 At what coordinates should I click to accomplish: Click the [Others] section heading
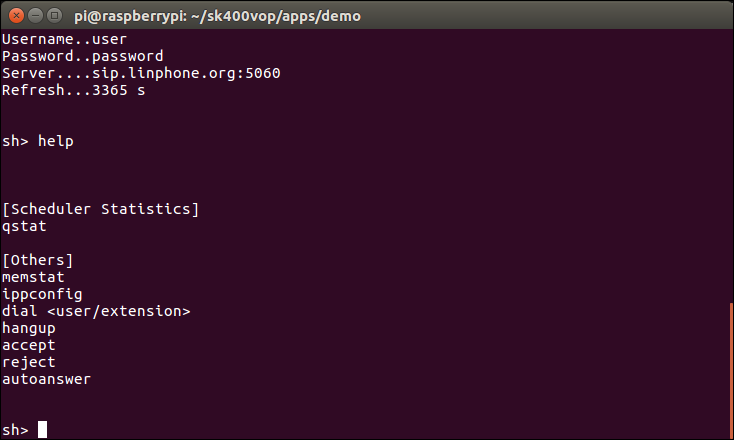(38, 260)
